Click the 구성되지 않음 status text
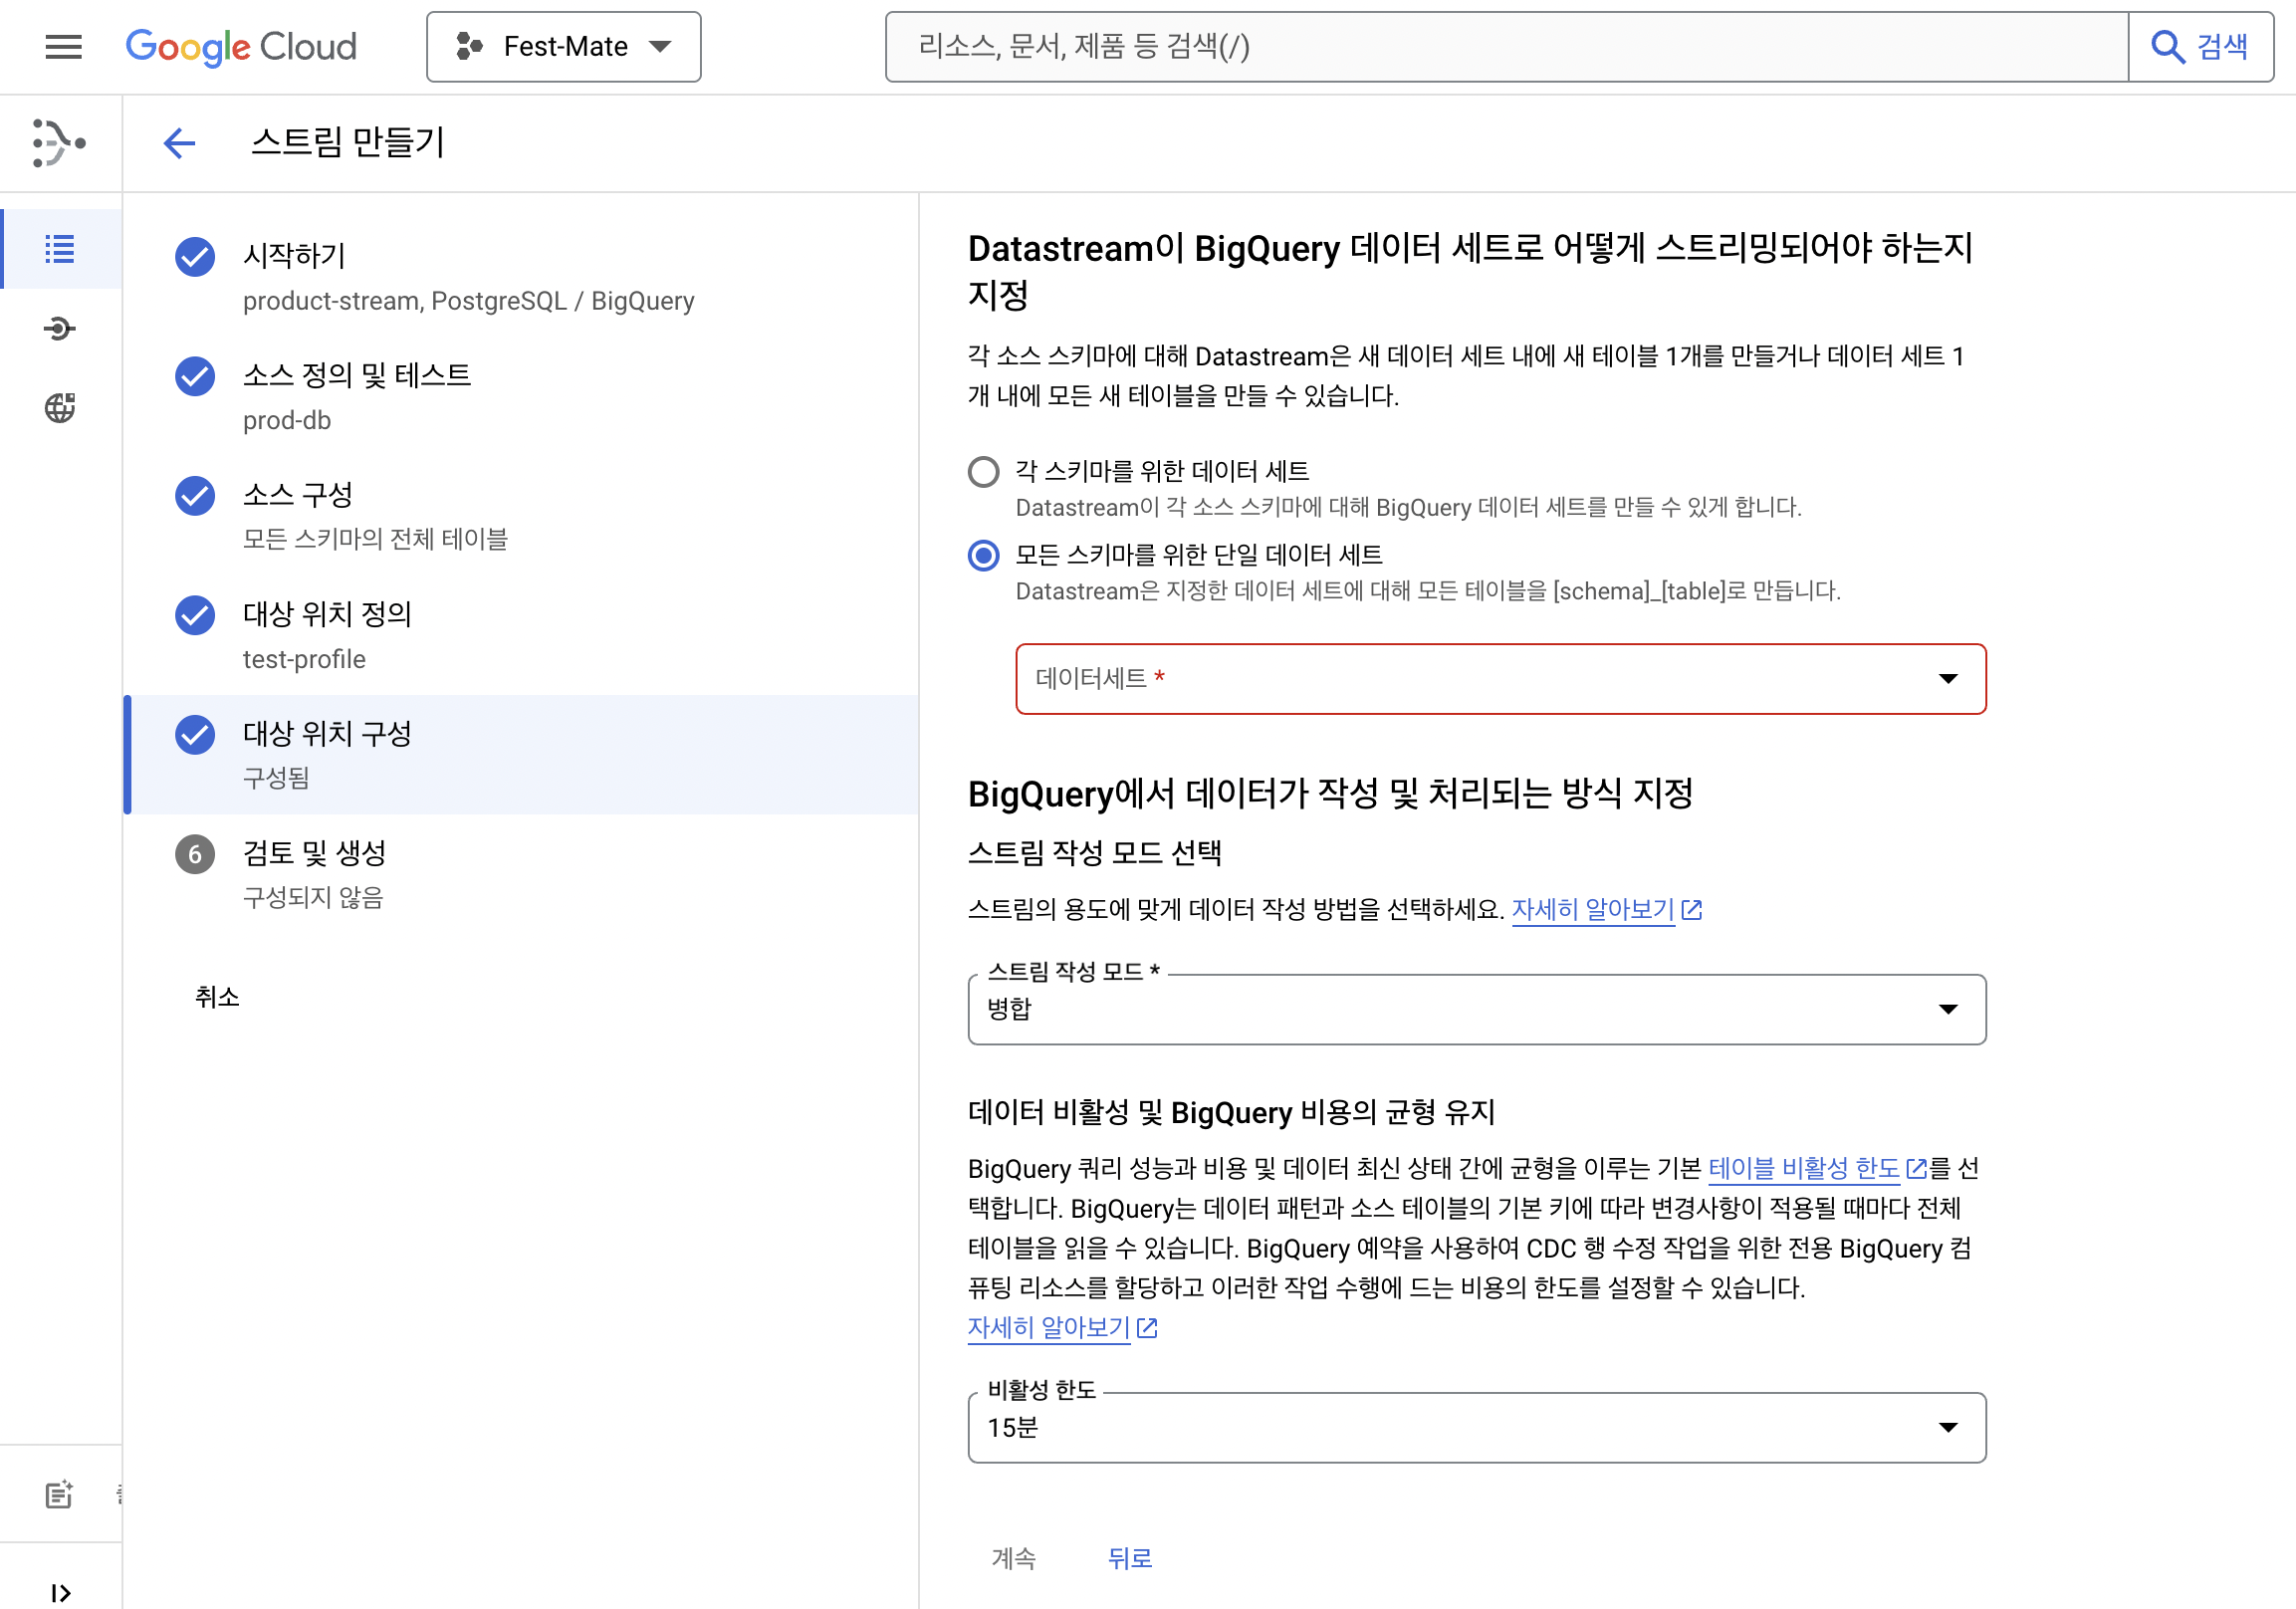This screenshot has width=2296, height=1609. (x=313, y=897)
